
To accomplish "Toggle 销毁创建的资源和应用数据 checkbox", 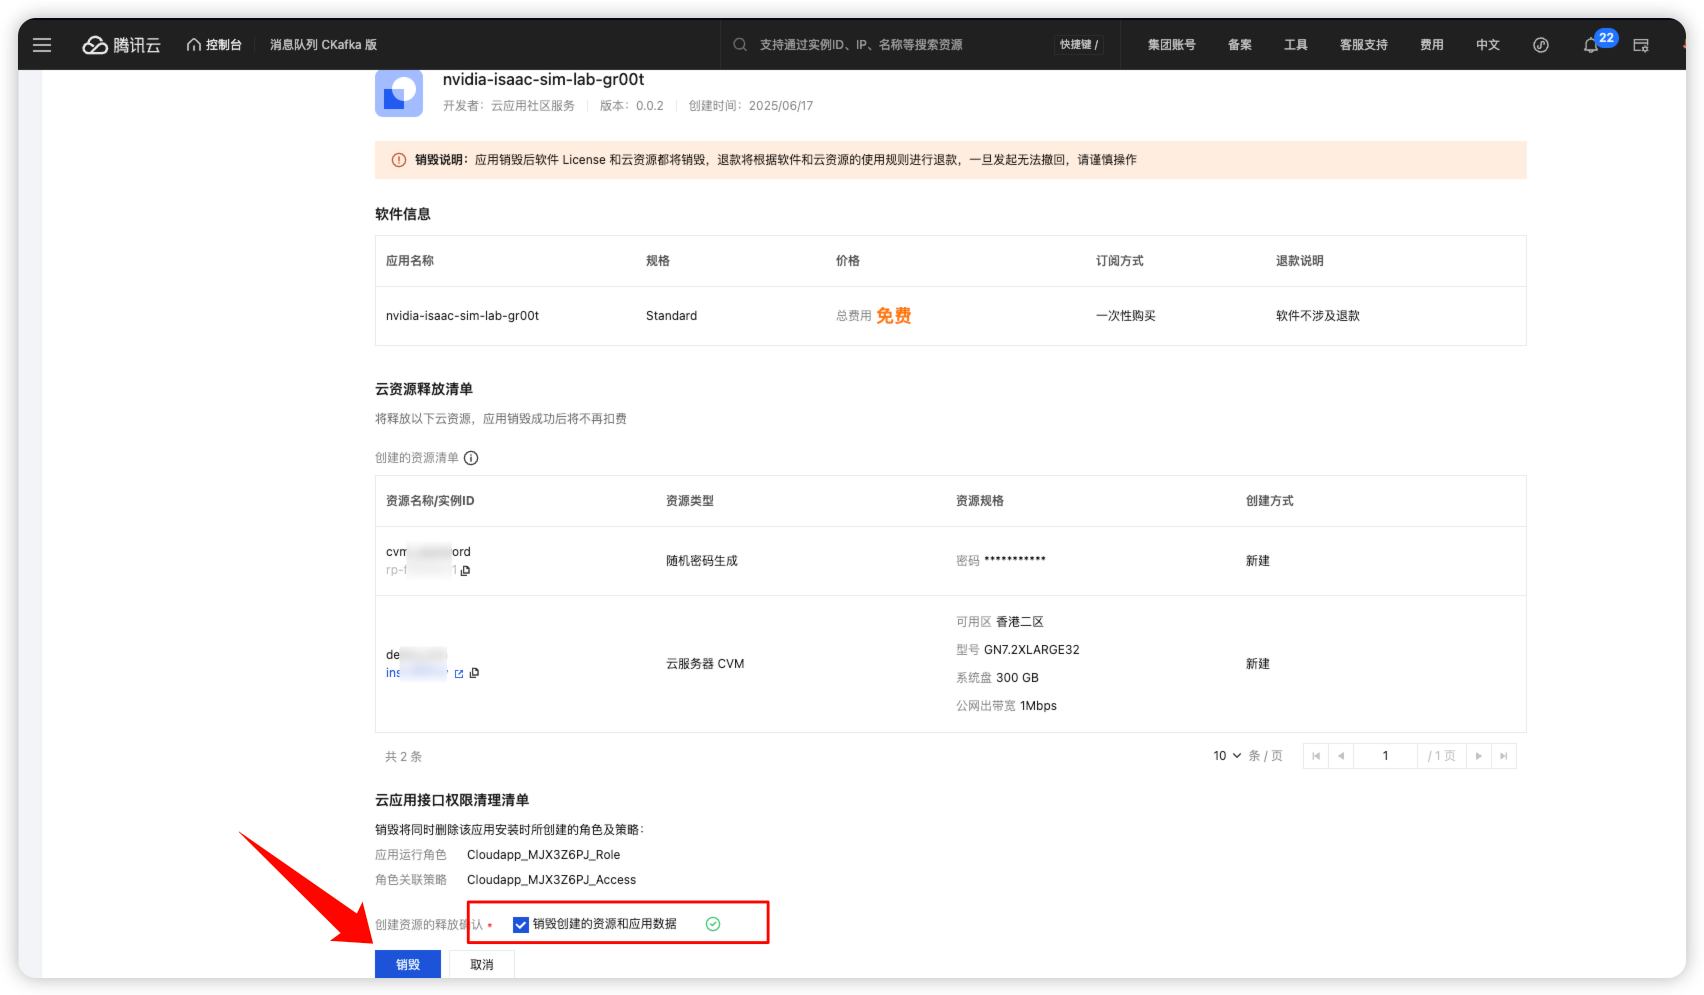I will pyautogui.click(x=520, y=925).
